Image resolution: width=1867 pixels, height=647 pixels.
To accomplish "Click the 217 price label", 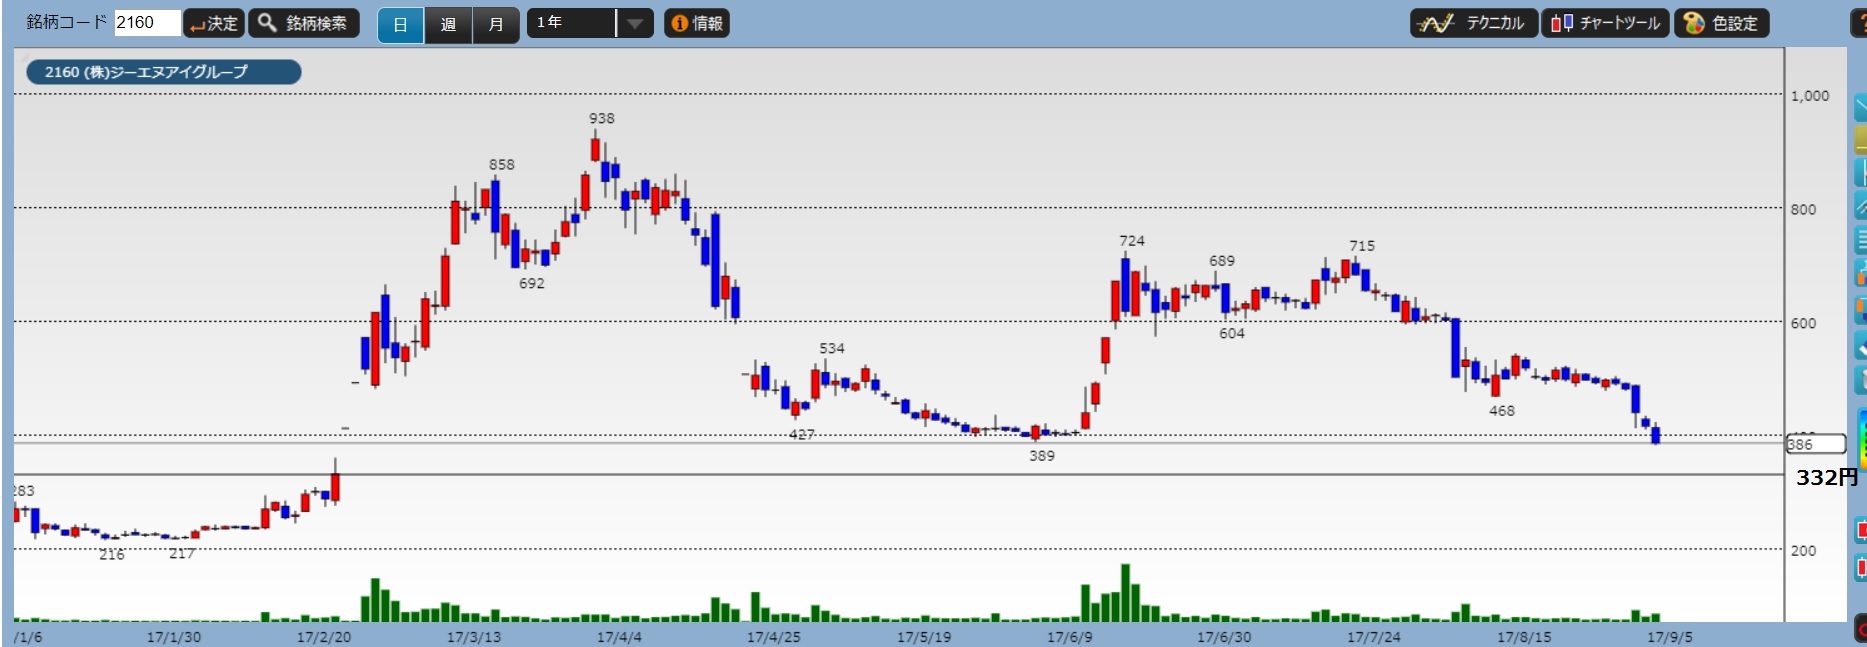I will pos(182,553).
